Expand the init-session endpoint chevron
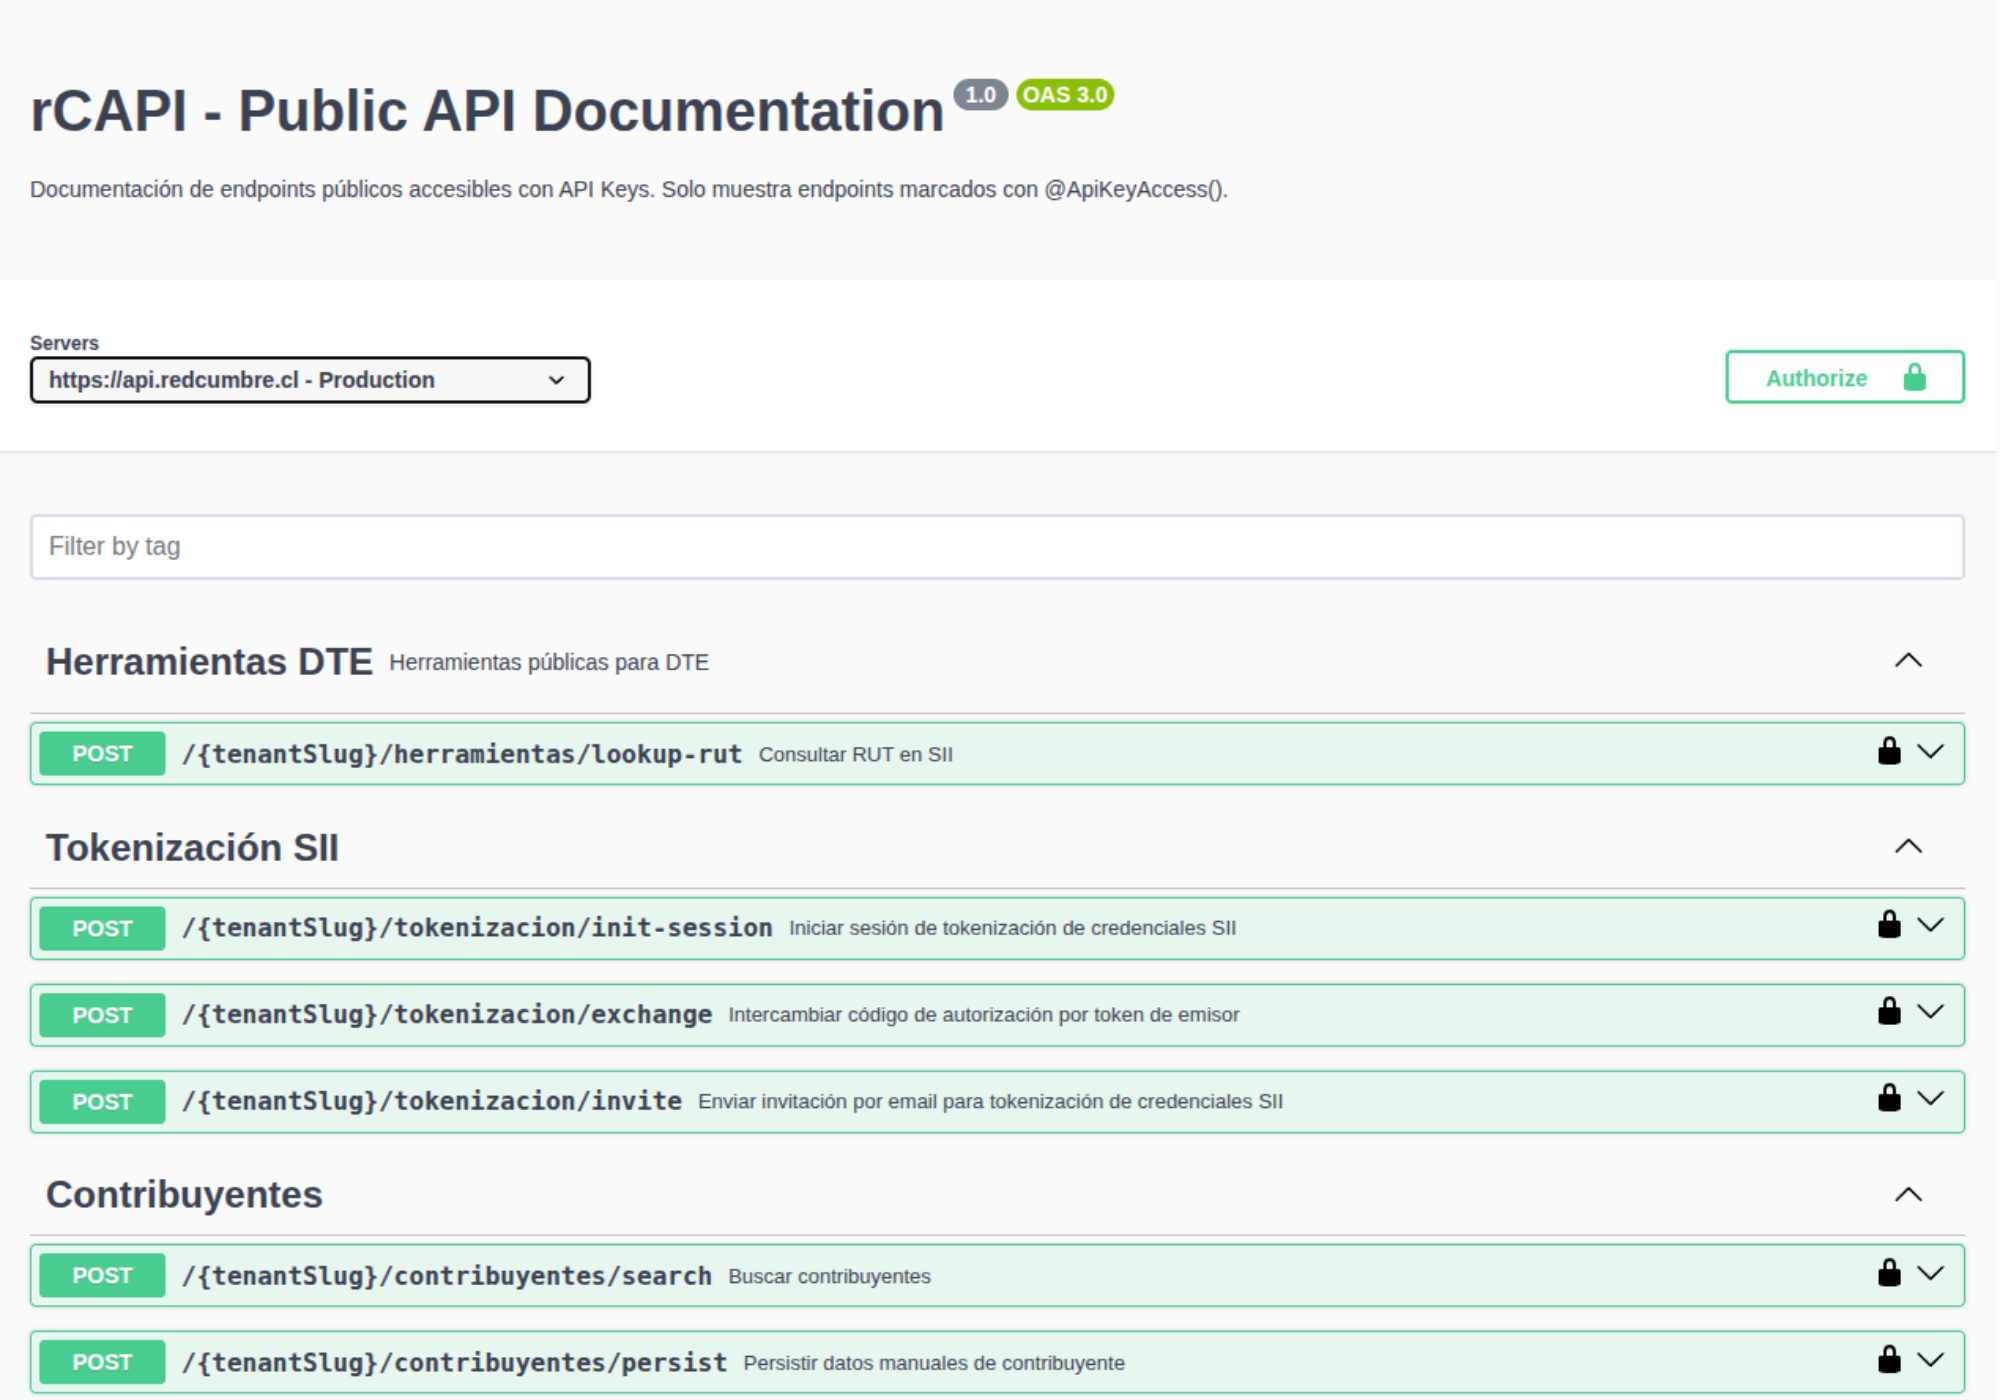The height and width of the screenshot is (1400, 2000). pos(1931,926)
